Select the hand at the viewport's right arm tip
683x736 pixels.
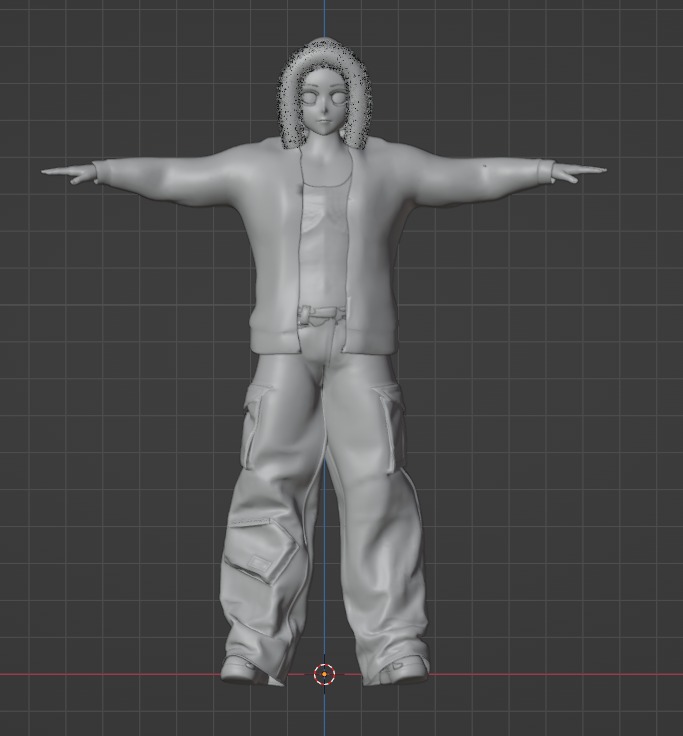point(580,173)
